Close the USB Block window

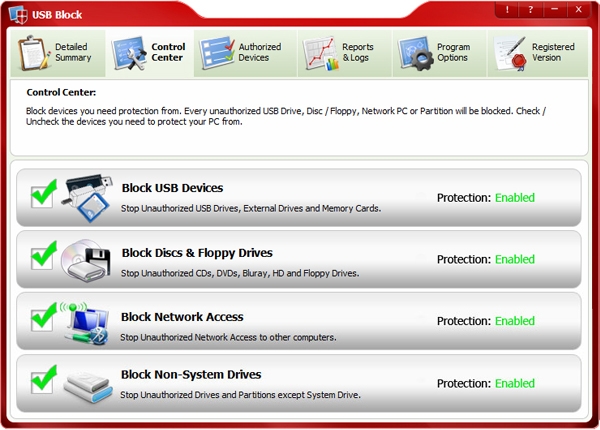pyautogui.click(x=579, y=10)
